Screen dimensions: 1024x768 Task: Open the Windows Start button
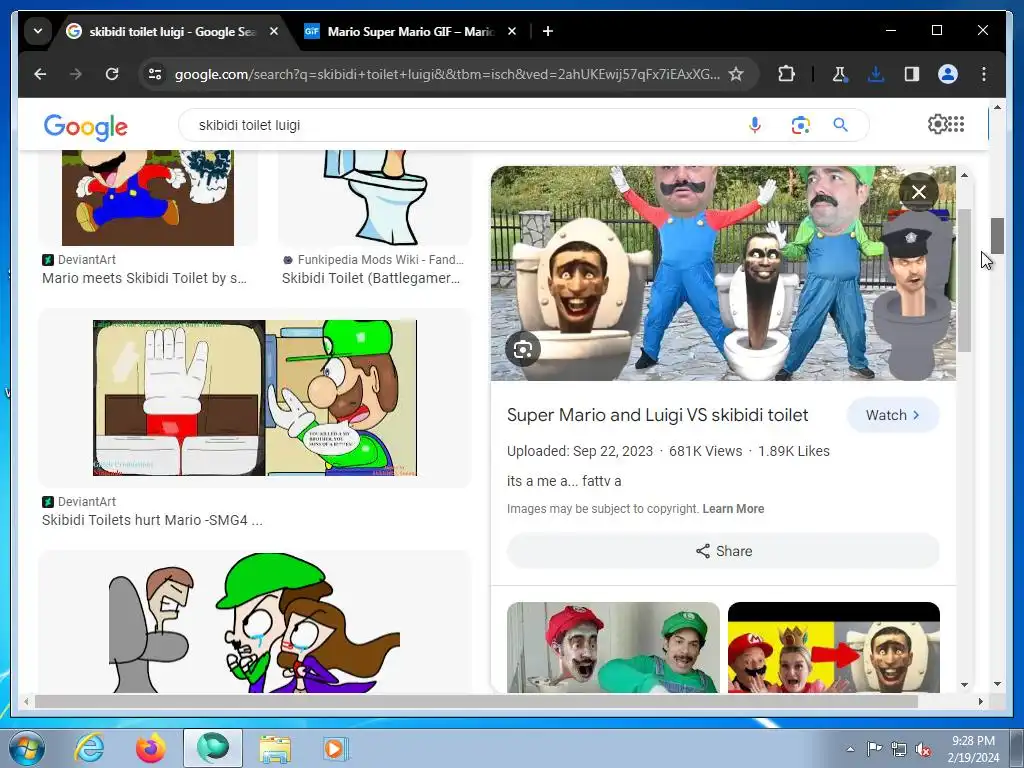[27, 748]
